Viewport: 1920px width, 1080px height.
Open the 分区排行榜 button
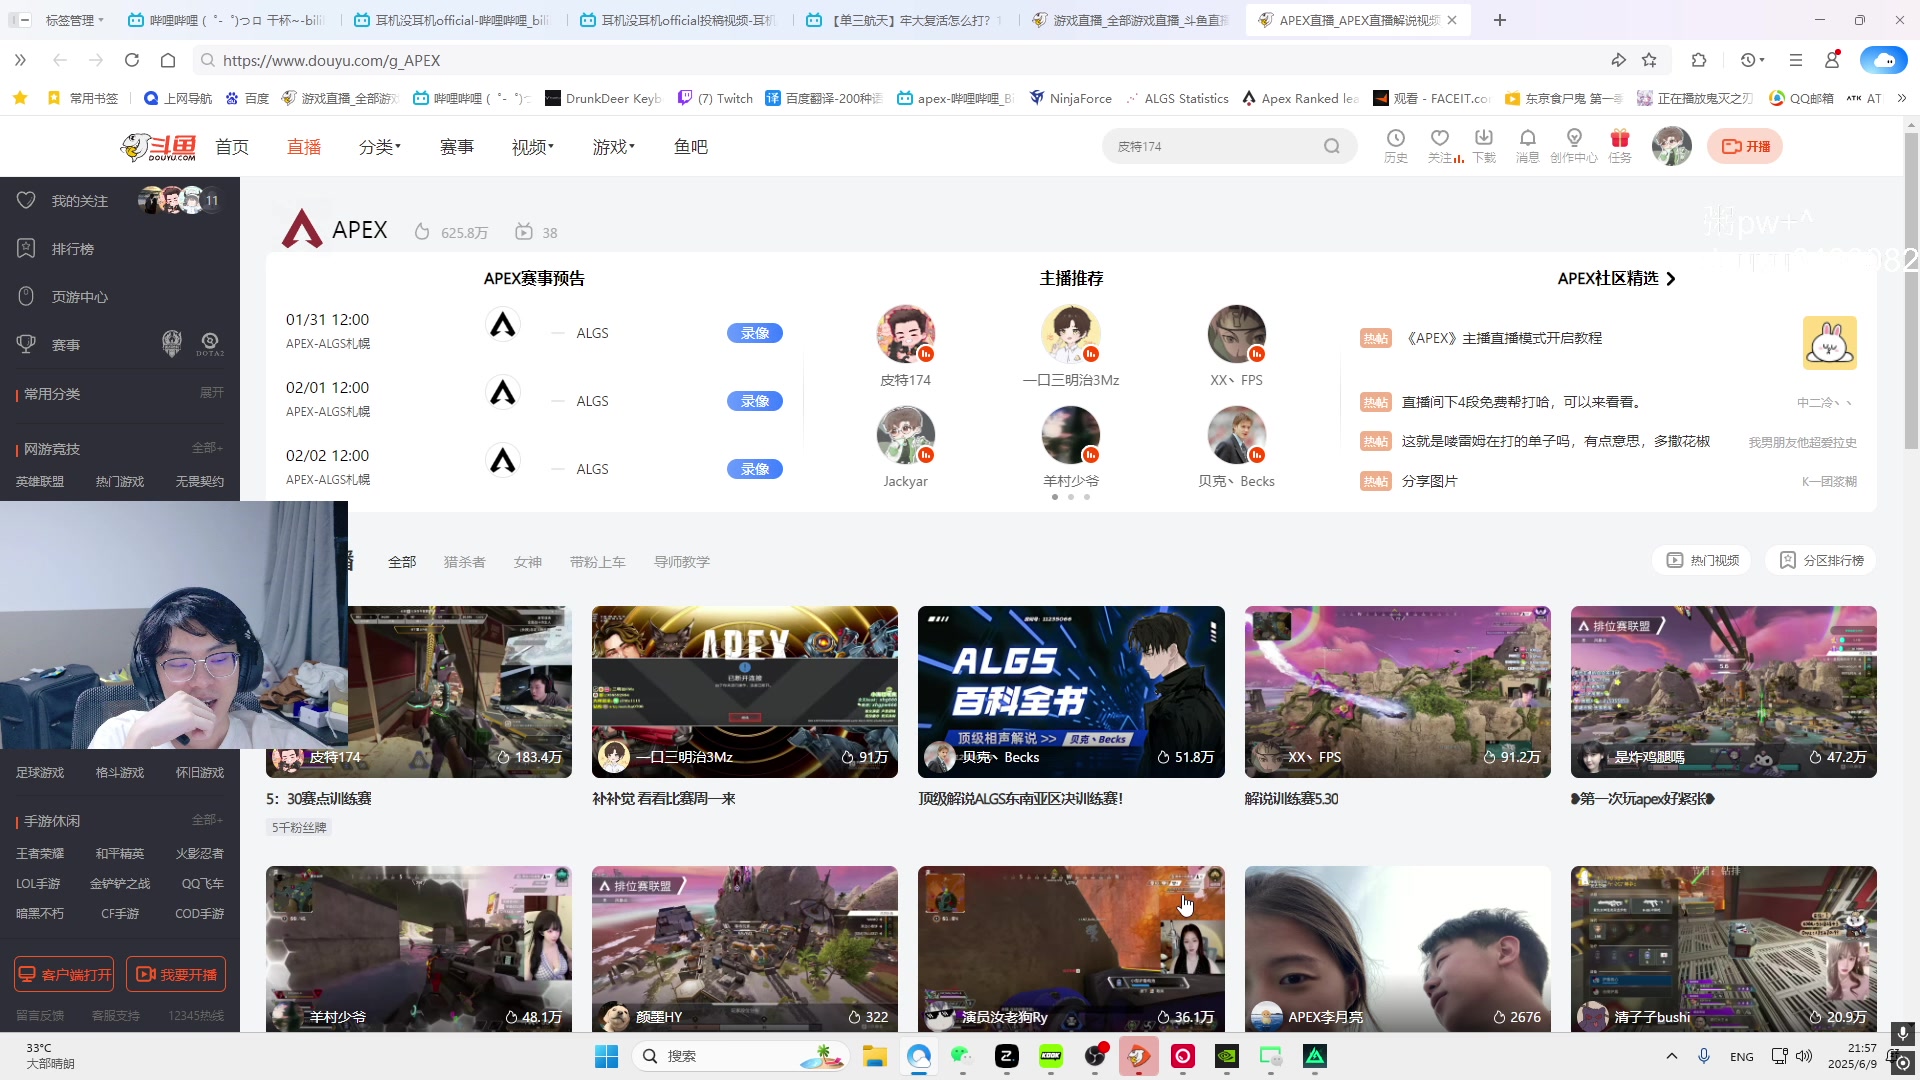[x=1821, y=561]
